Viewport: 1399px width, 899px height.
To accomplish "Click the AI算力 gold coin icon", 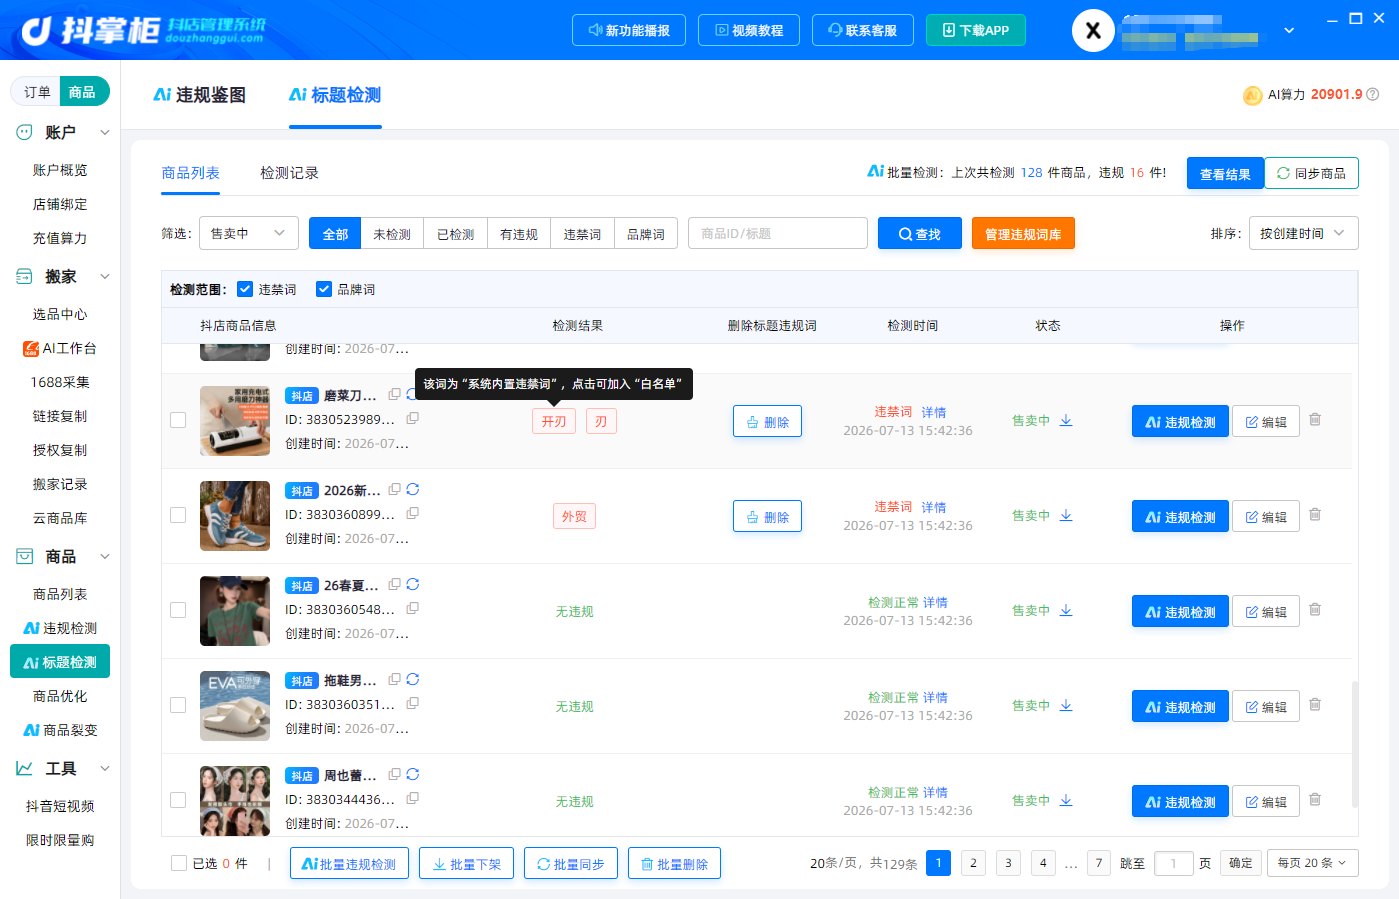I will pos(1252,95).
